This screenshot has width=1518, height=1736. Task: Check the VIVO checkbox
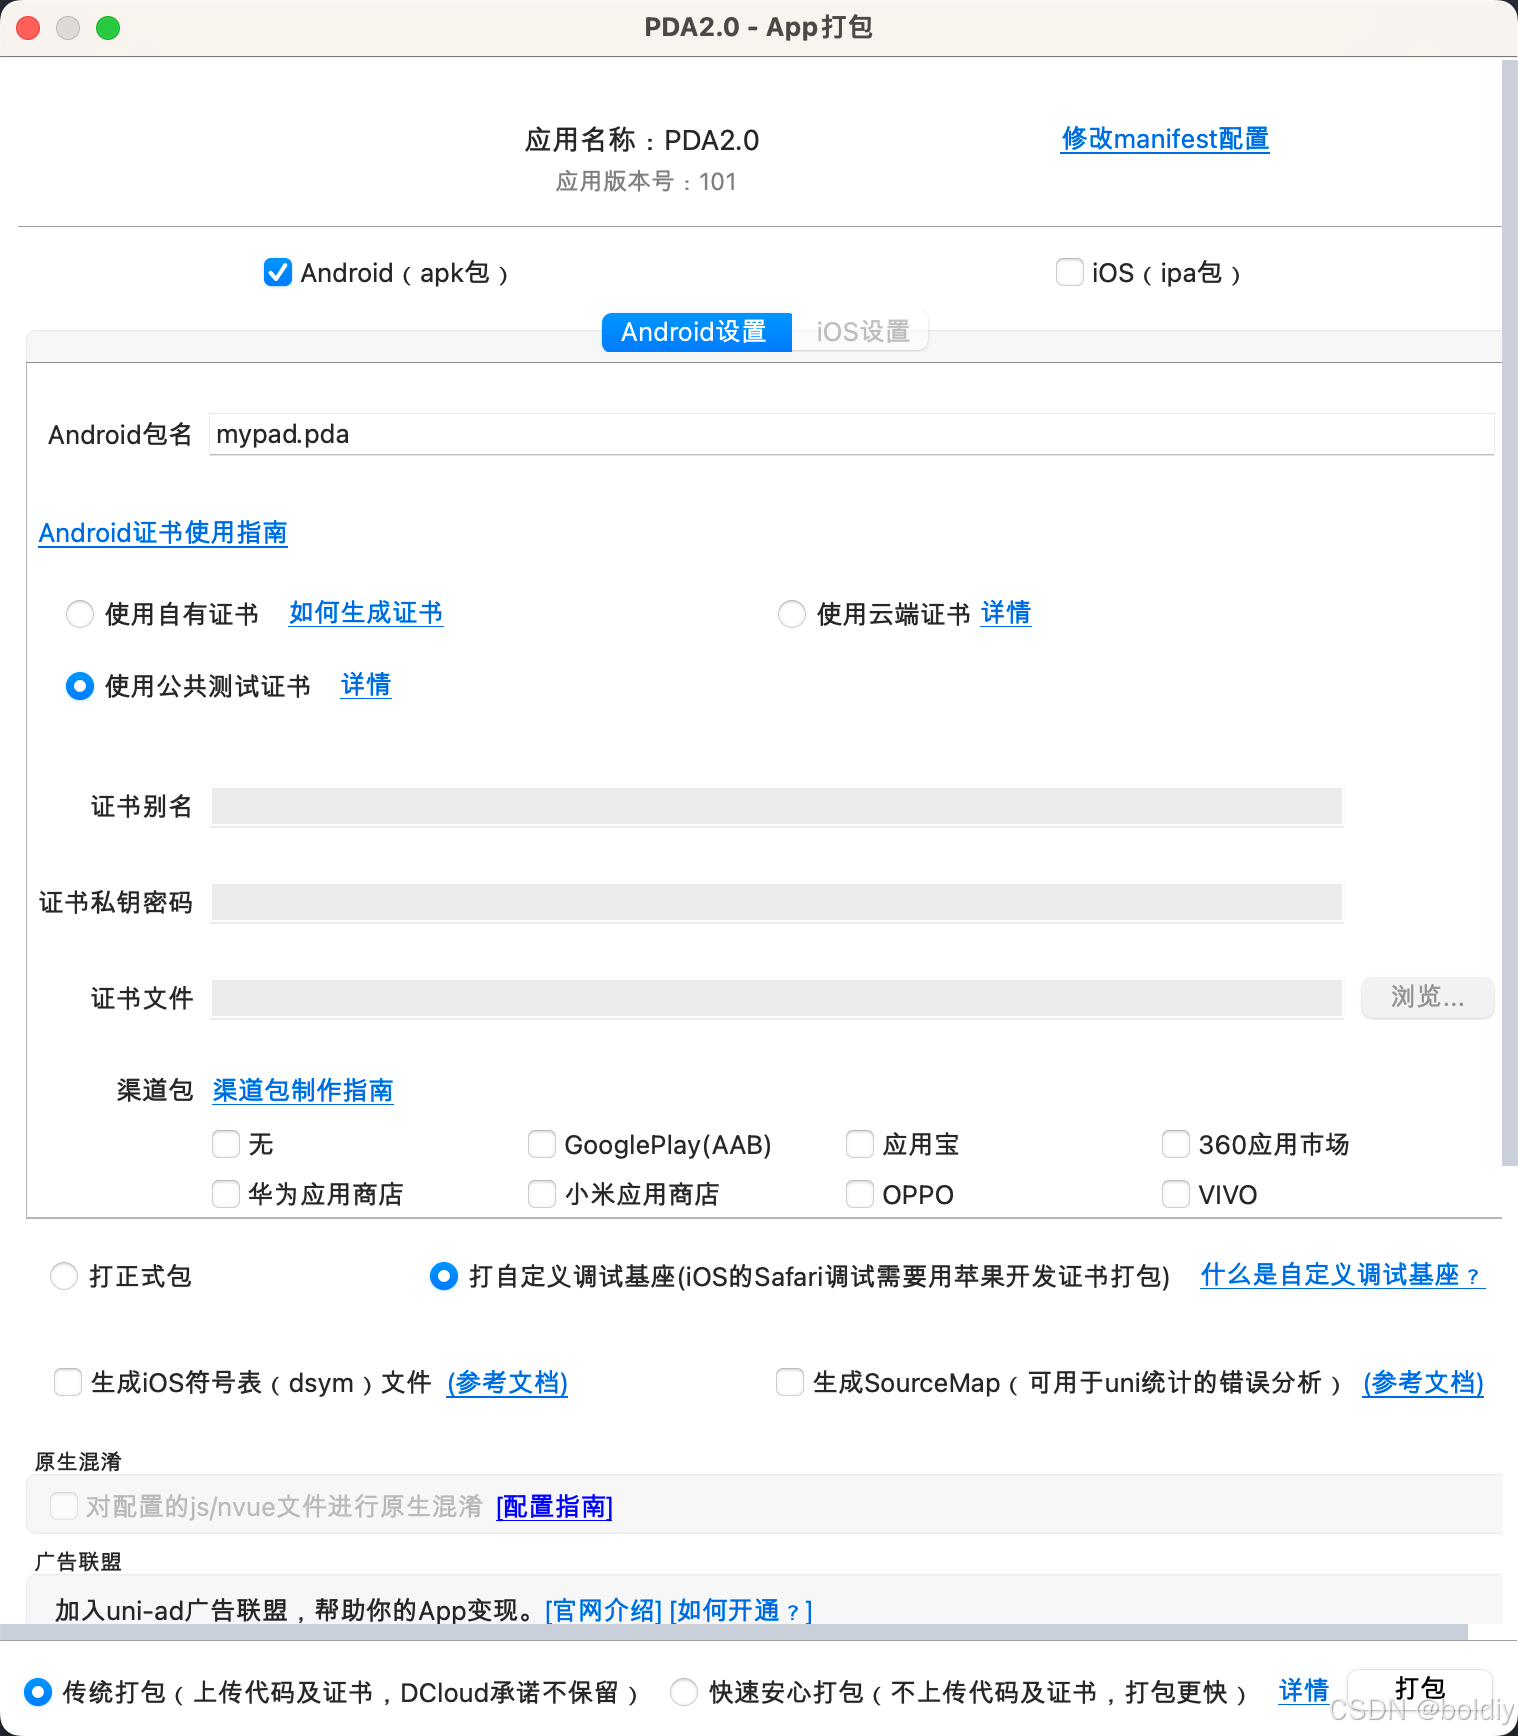pos(1176,1194)
